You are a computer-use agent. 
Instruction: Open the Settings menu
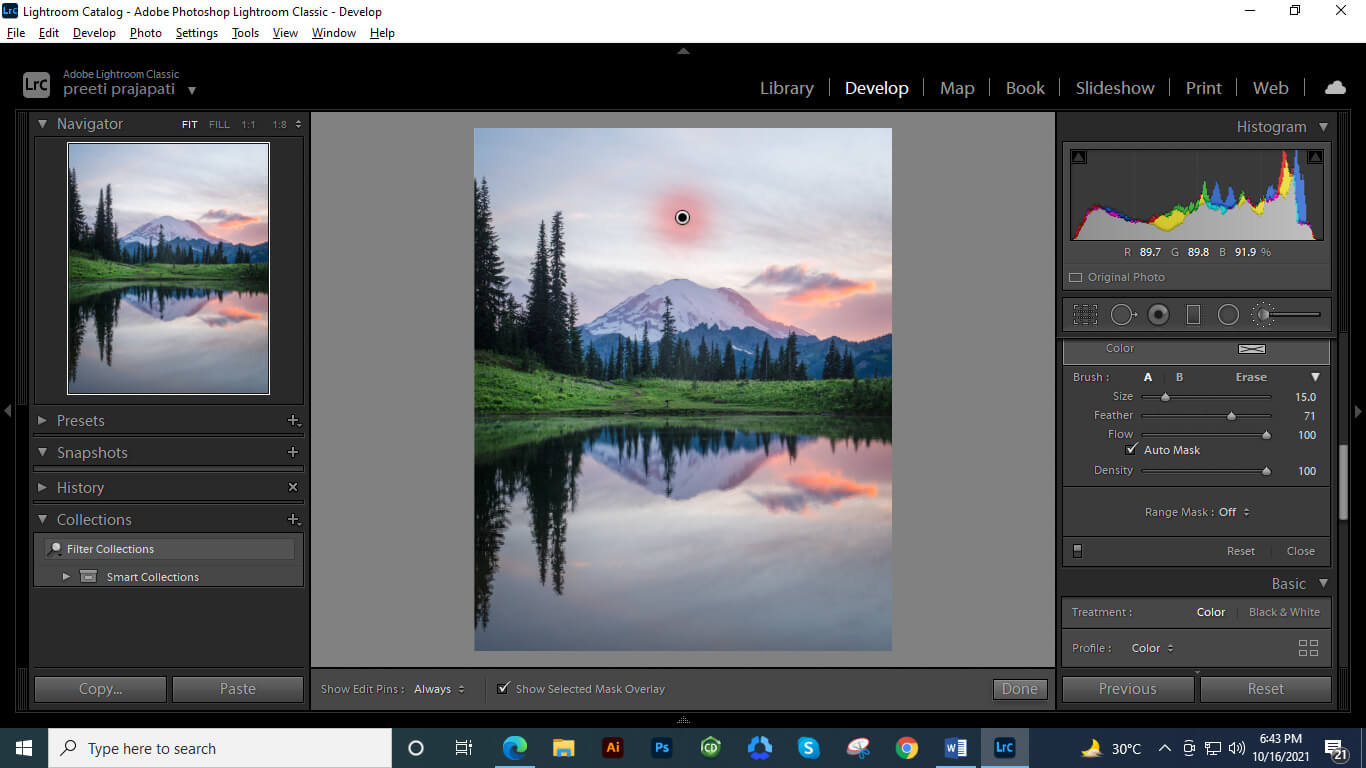pos(196,32)
